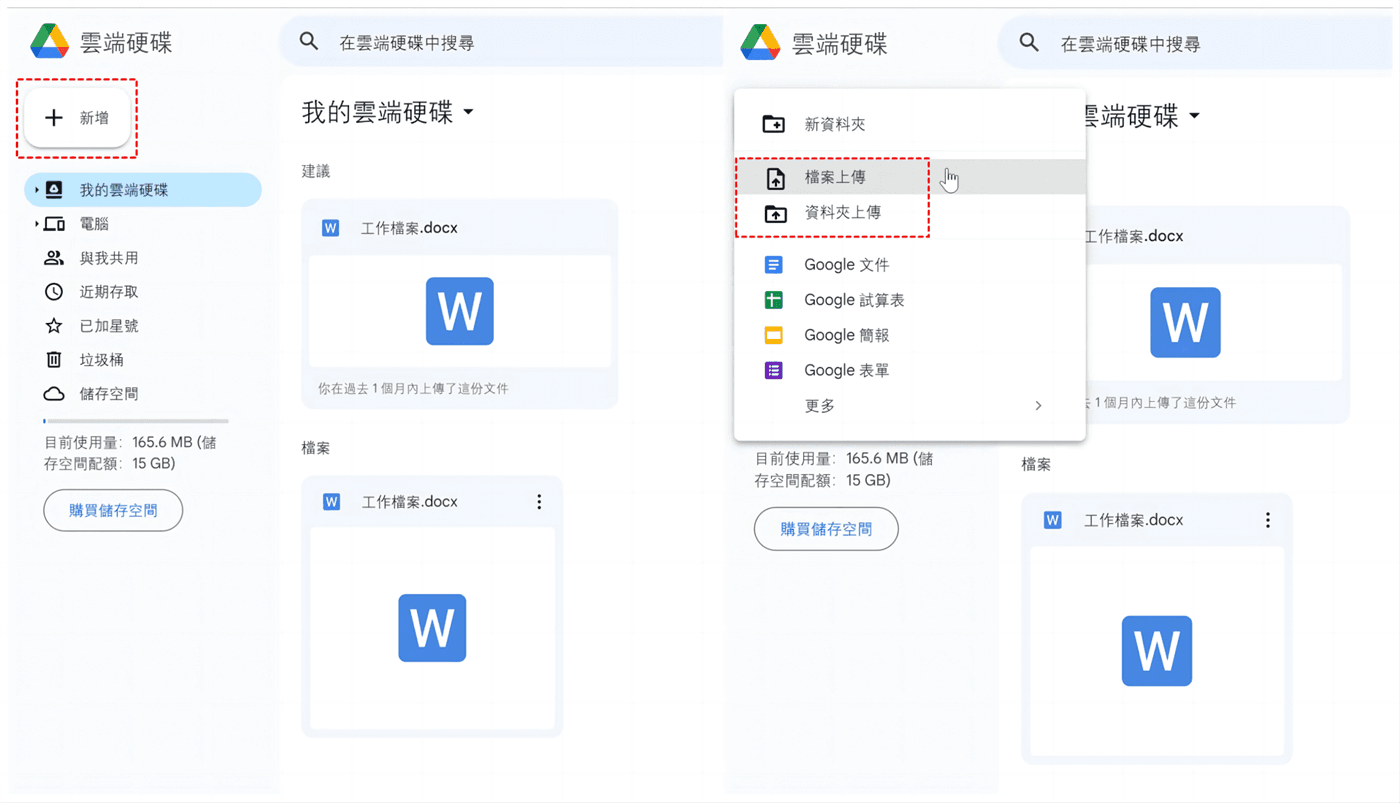Click the 更多 label in the new menu
This screenshot has height=803, width=1400.
pyautogui.click(x=820, y=406)
